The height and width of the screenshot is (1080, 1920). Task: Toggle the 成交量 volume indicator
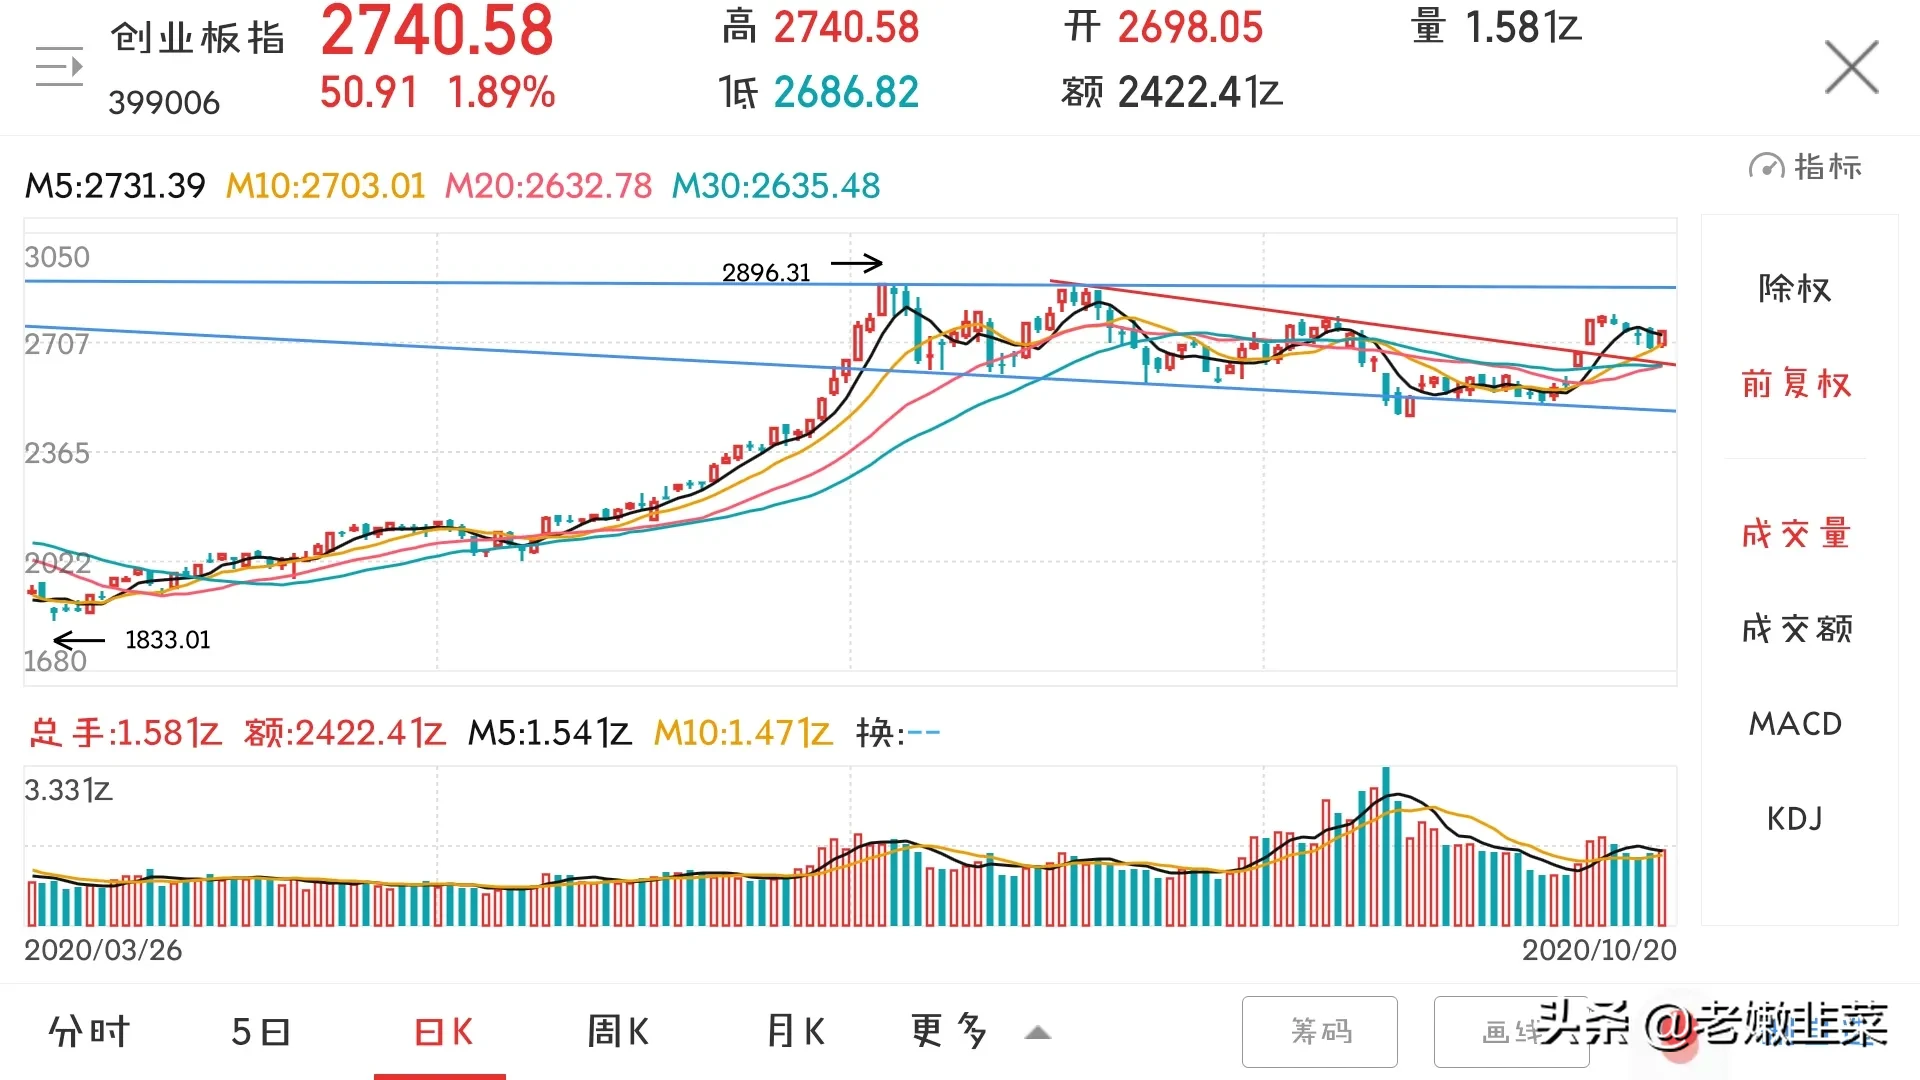(1796, 534)
